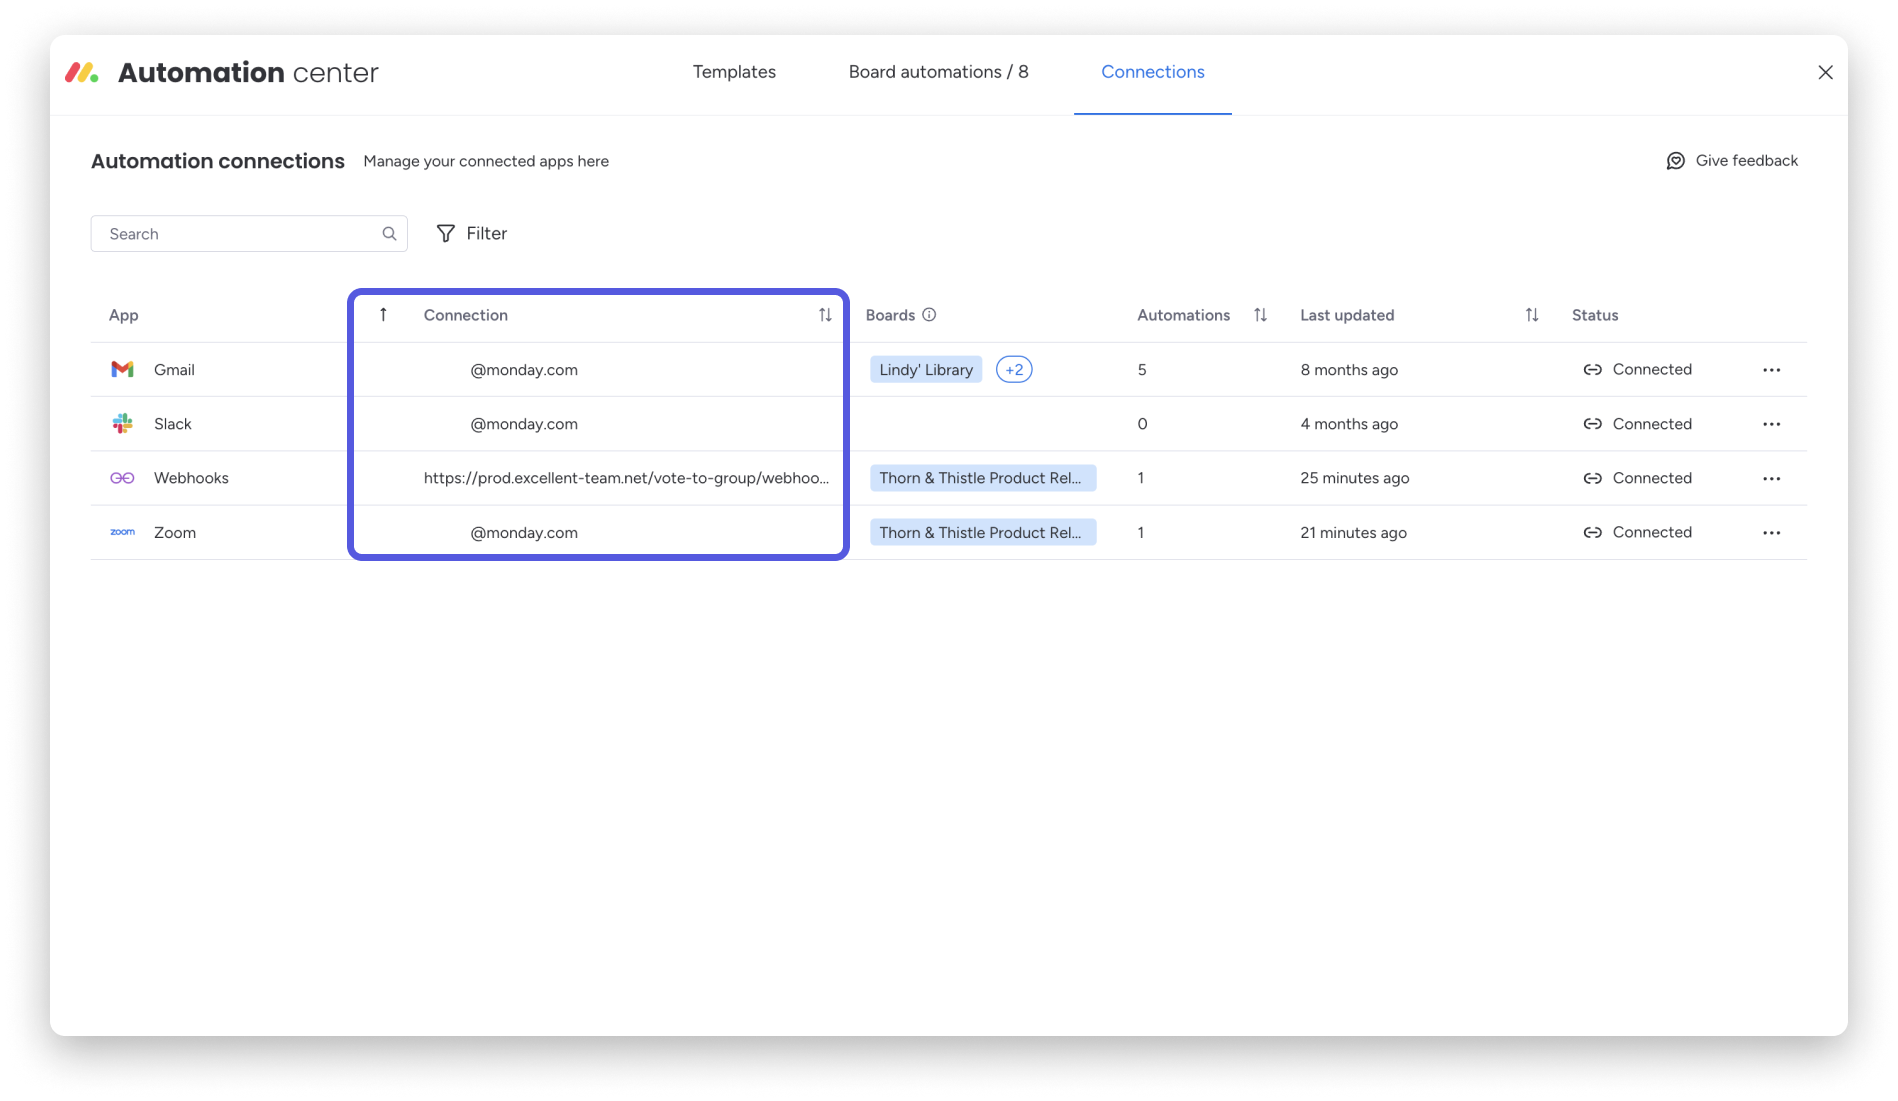Click the Connected link icon for Gmail
Viewport: 1898px width, 1101px height.
pos(1592,369)
